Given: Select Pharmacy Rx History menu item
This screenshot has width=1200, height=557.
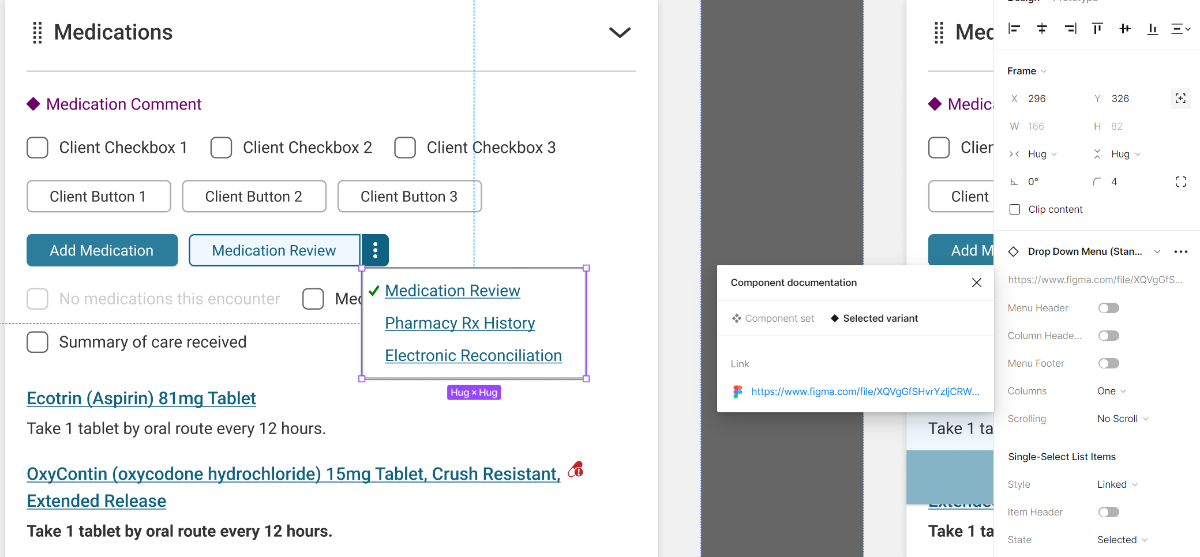Looking at the screenshot, I should tap(460, 323).
